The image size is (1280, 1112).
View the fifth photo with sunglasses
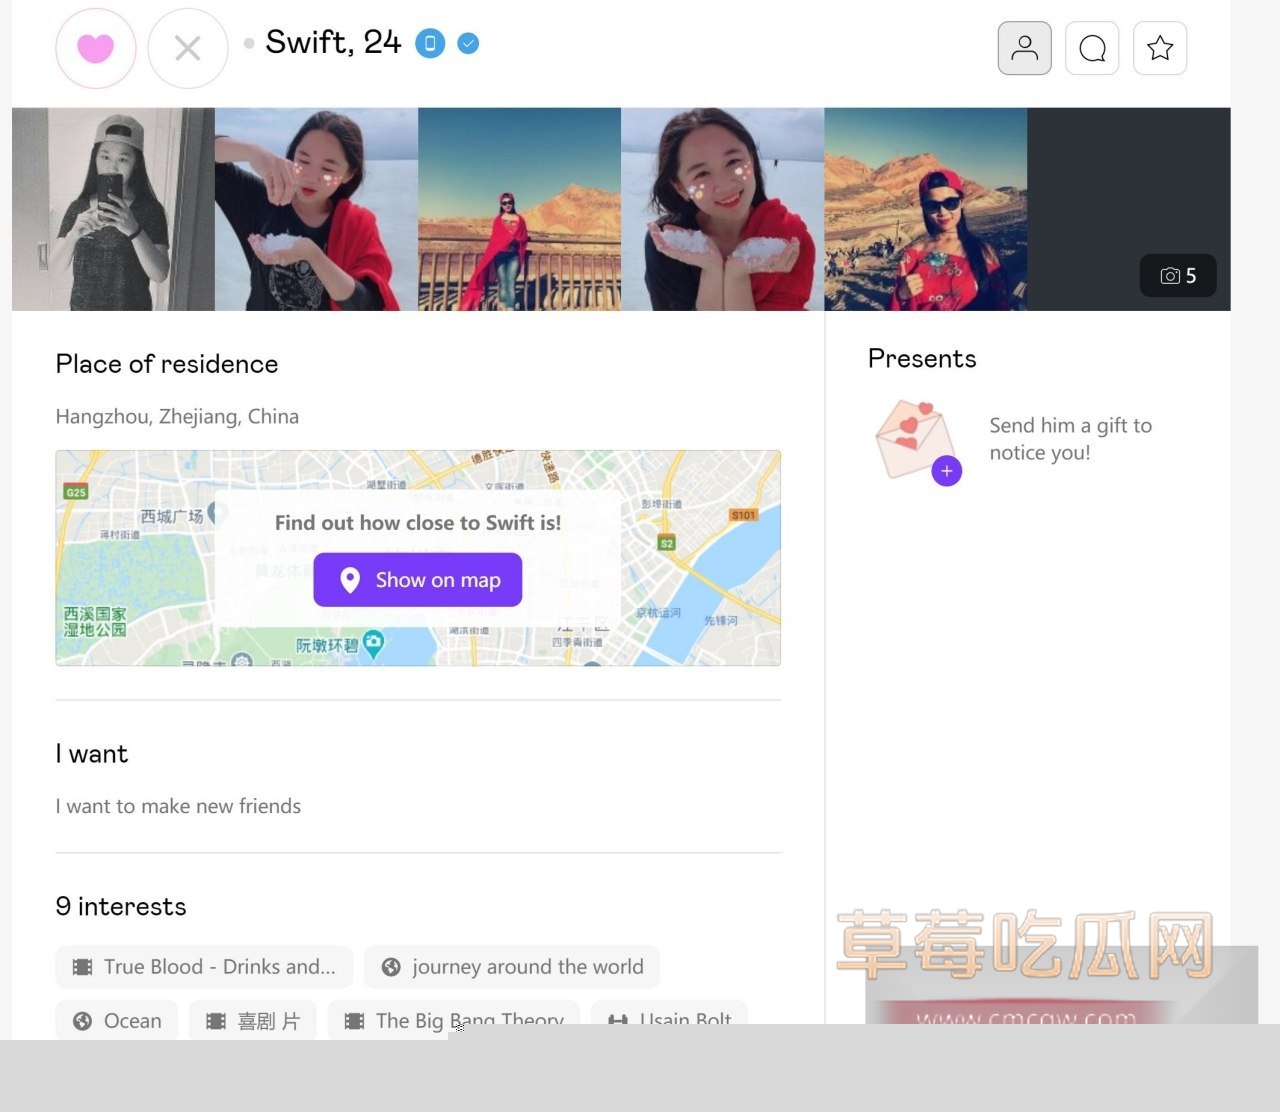pos(925,209)
